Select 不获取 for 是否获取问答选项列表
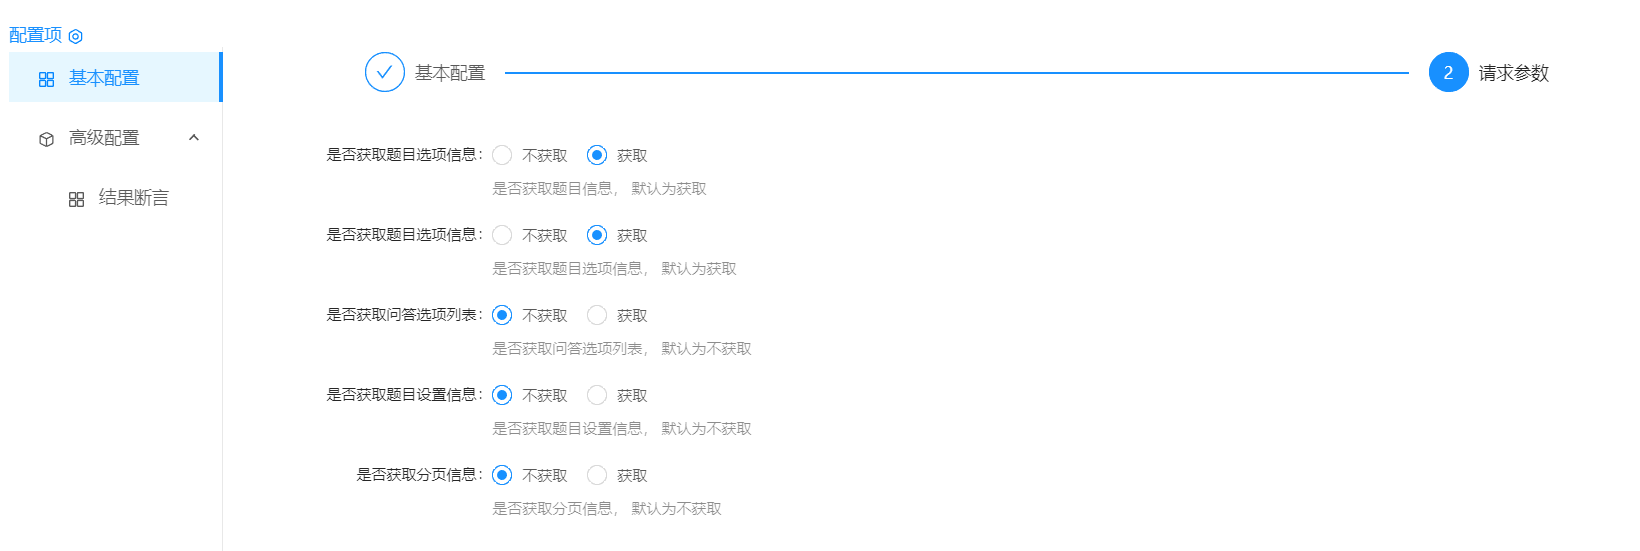The height and width of the screenshot is (551, 1640). pos(502,315)
